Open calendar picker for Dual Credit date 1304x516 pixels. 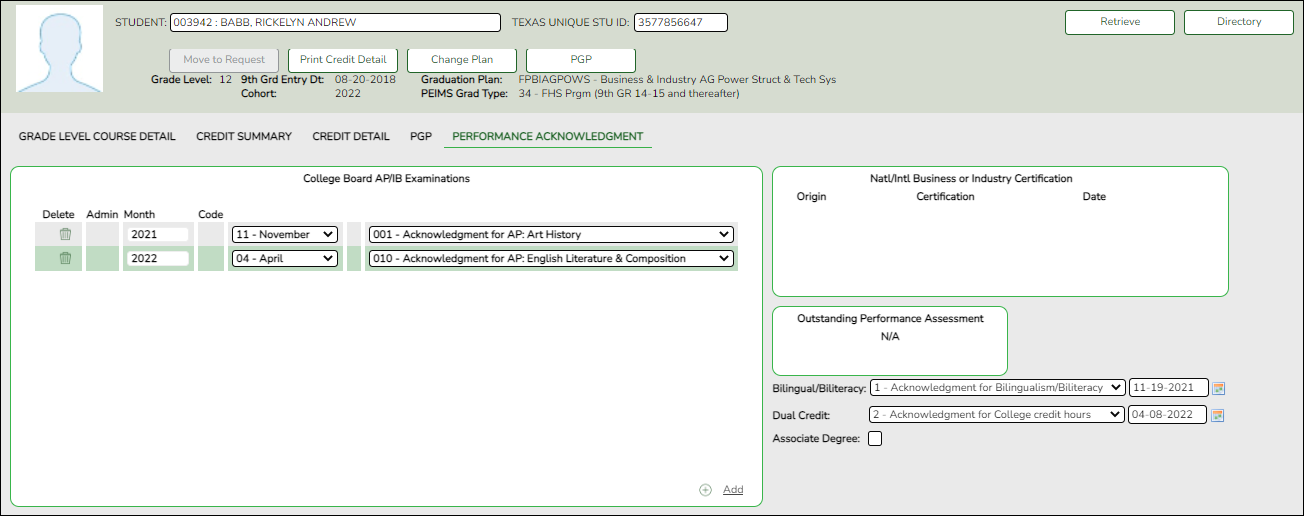pyautogui.click(x=1219, y=415)
